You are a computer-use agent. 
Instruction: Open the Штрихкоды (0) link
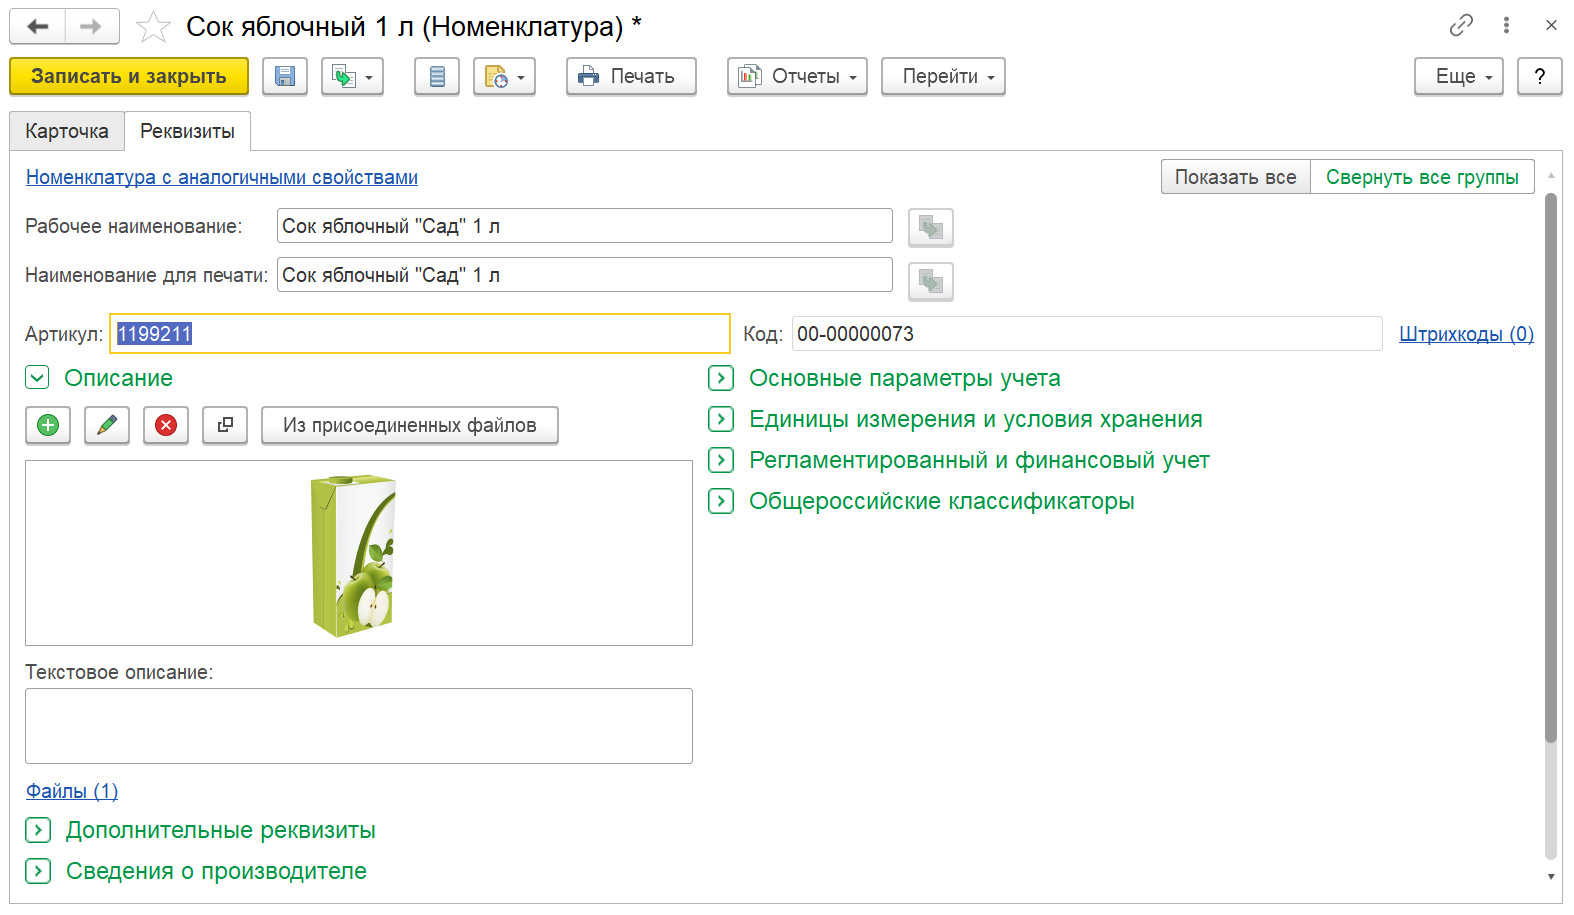coord(1466,334)
